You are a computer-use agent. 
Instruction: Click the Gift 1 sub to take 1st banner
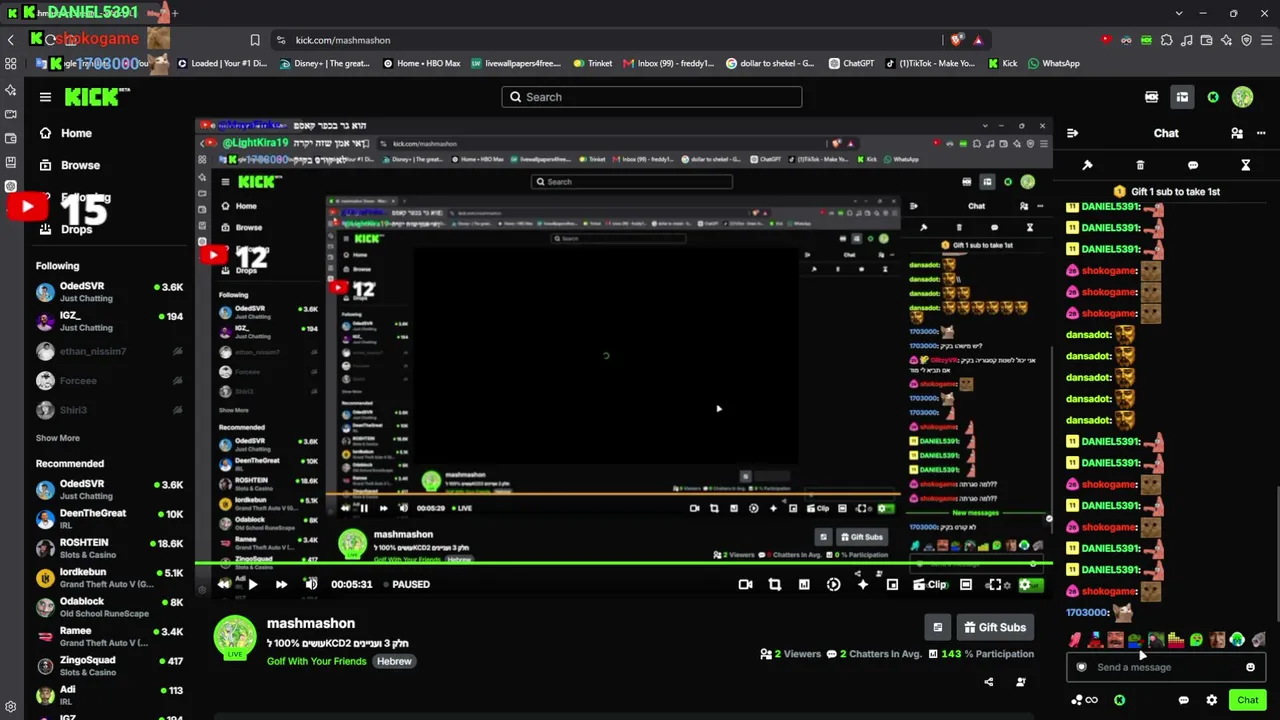1166,192
